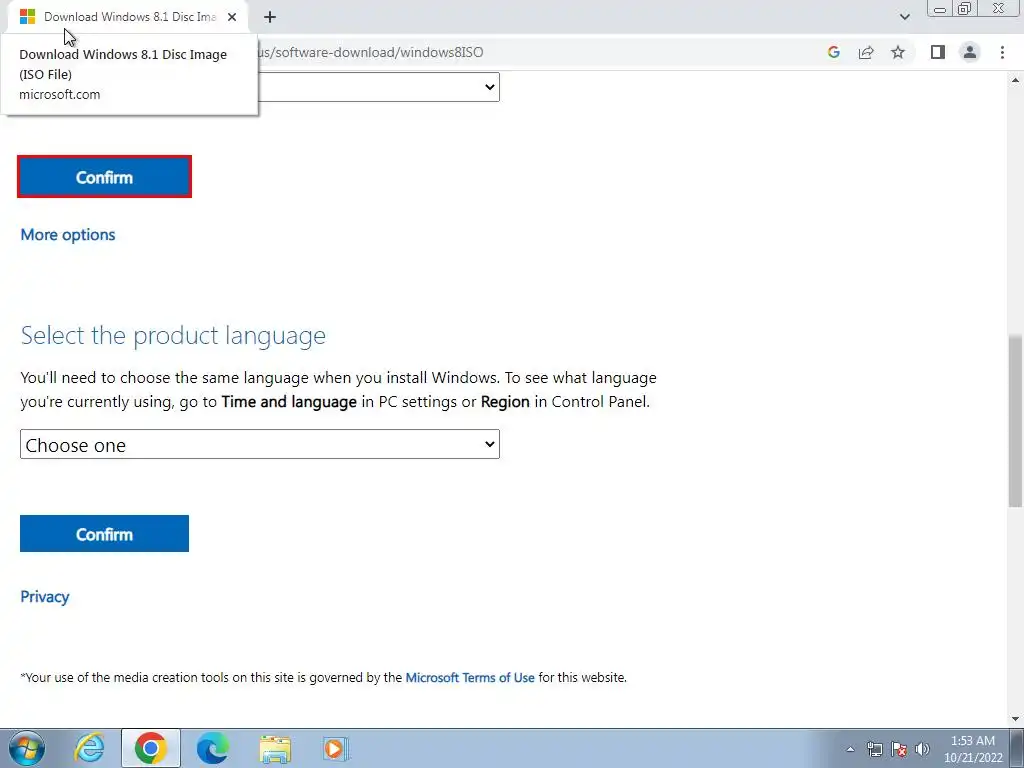This screenshot has height=768, width=1024.
Task: Open the Action Center flag icon
Action: (x=899, y=749)
